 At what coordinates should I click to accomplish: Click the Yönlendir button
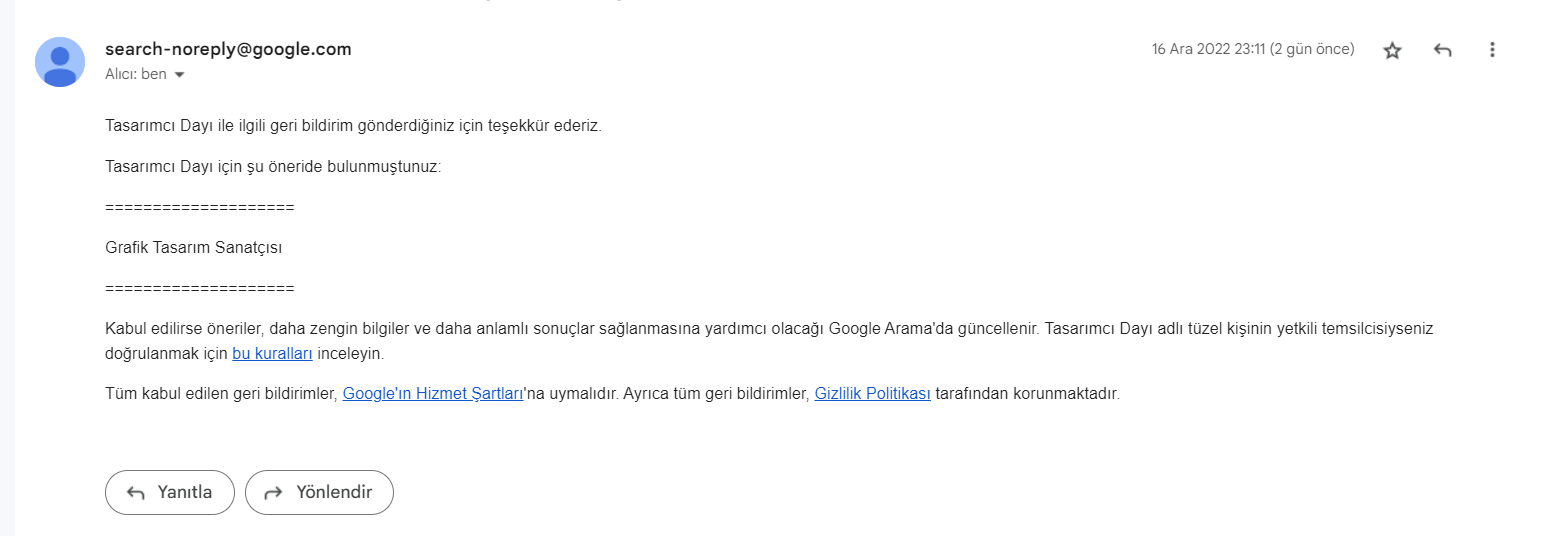click(x=319, y=492)
